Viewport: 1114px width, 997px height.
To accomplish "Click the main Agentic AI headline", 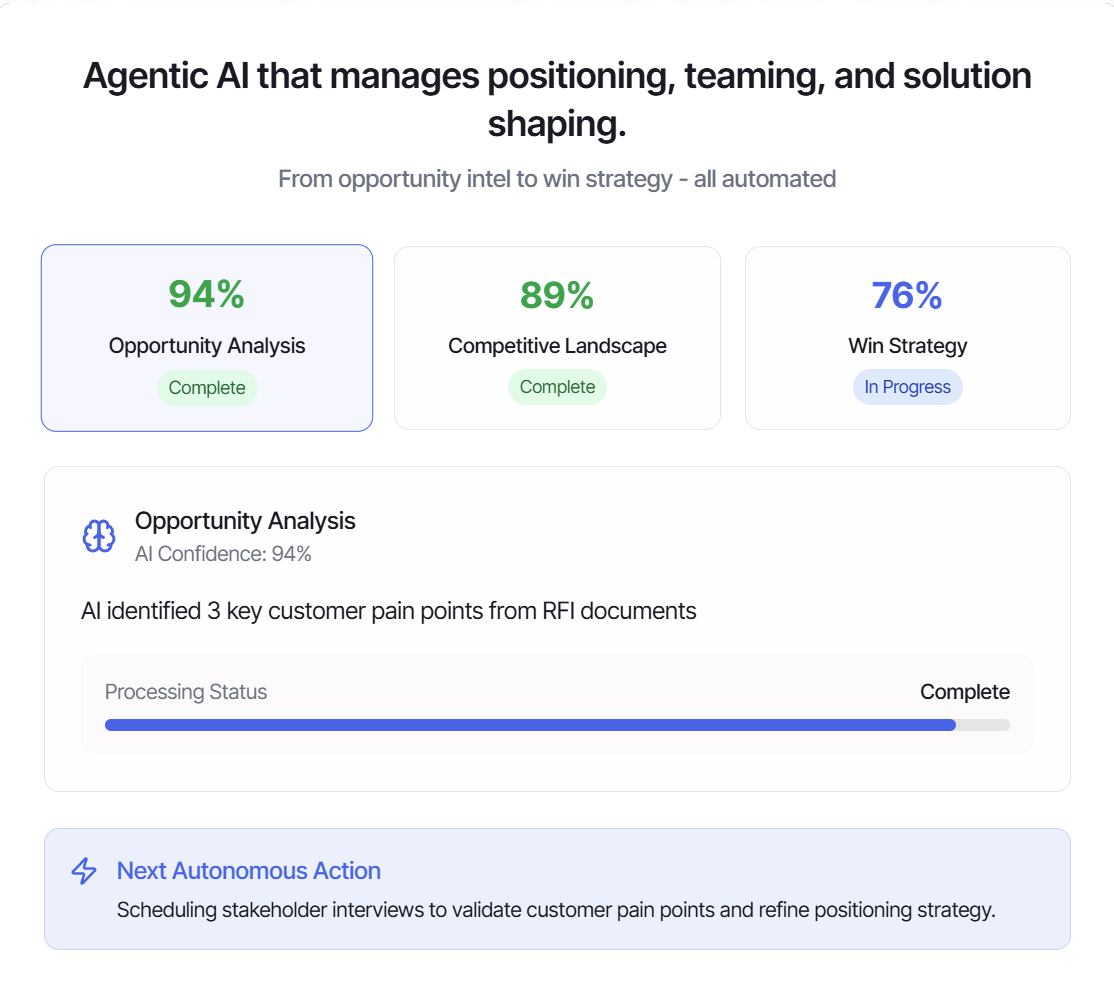I will tap(557, 99).
